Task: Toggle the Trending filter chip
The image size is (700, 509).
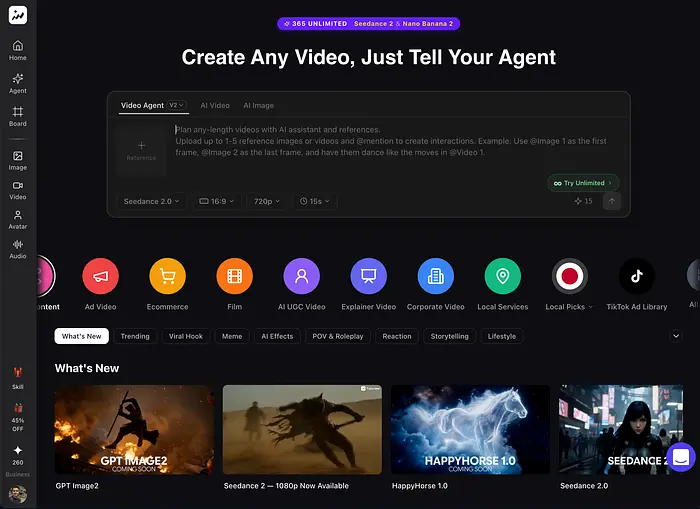Action: 135,336
